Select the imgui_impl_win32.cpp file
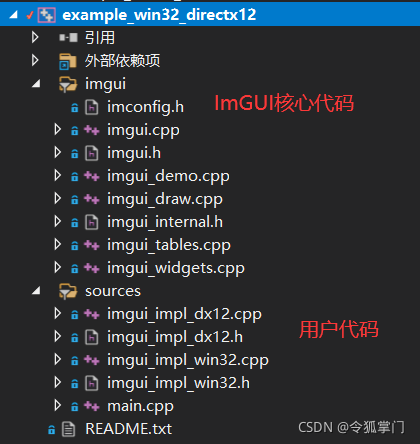Viewport: 420px width, 444px height. tap(188, 361)
